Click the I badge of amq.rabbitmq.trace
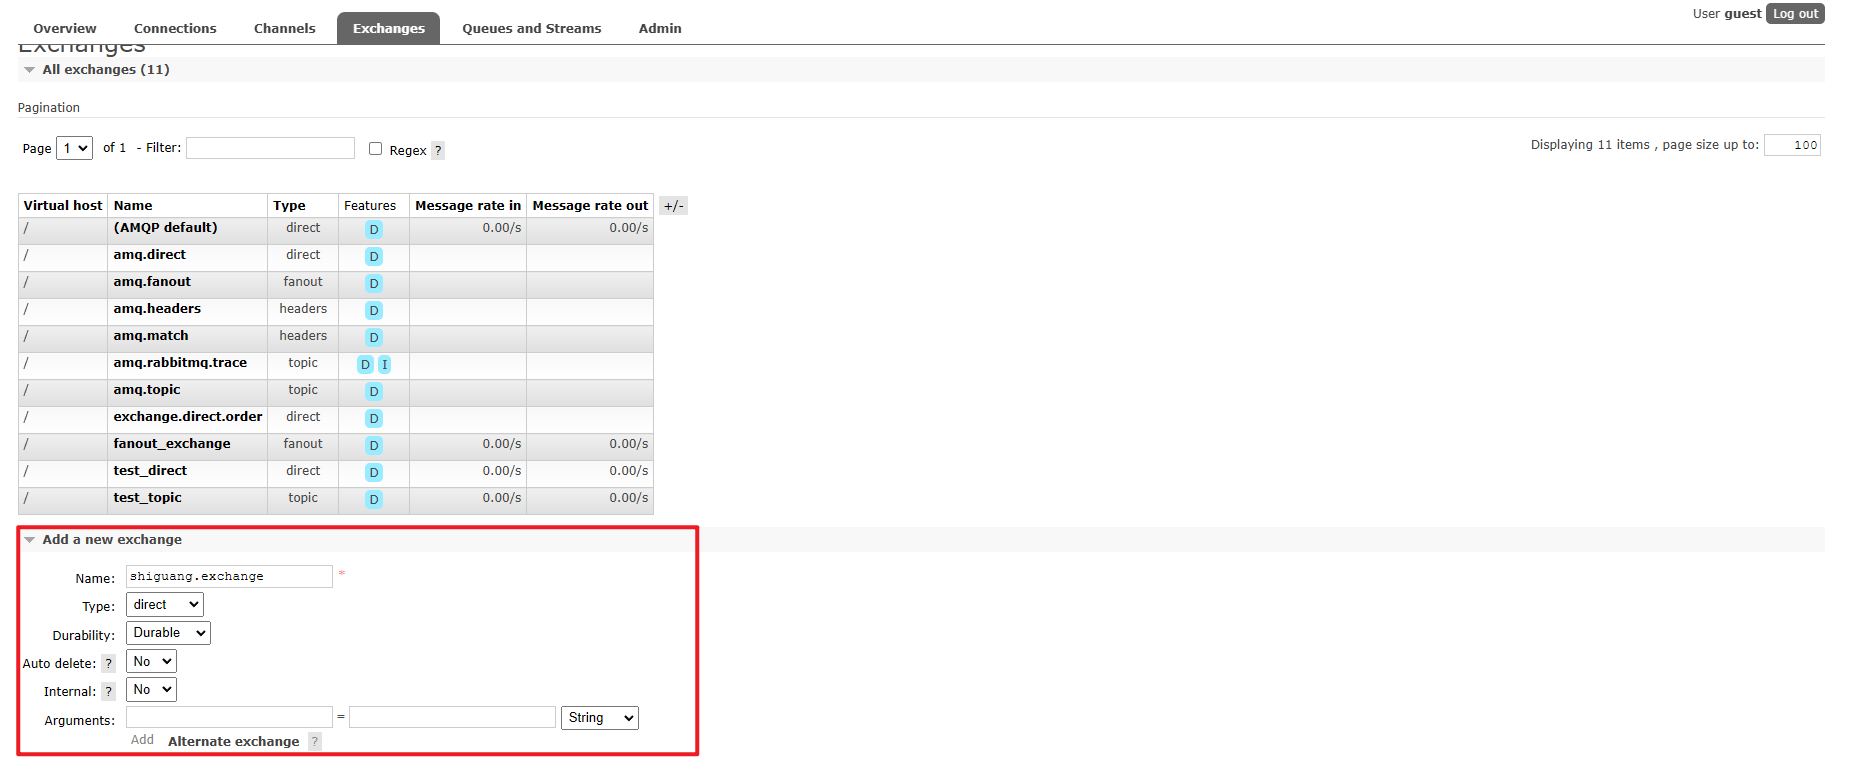 (x=384, y=364)
